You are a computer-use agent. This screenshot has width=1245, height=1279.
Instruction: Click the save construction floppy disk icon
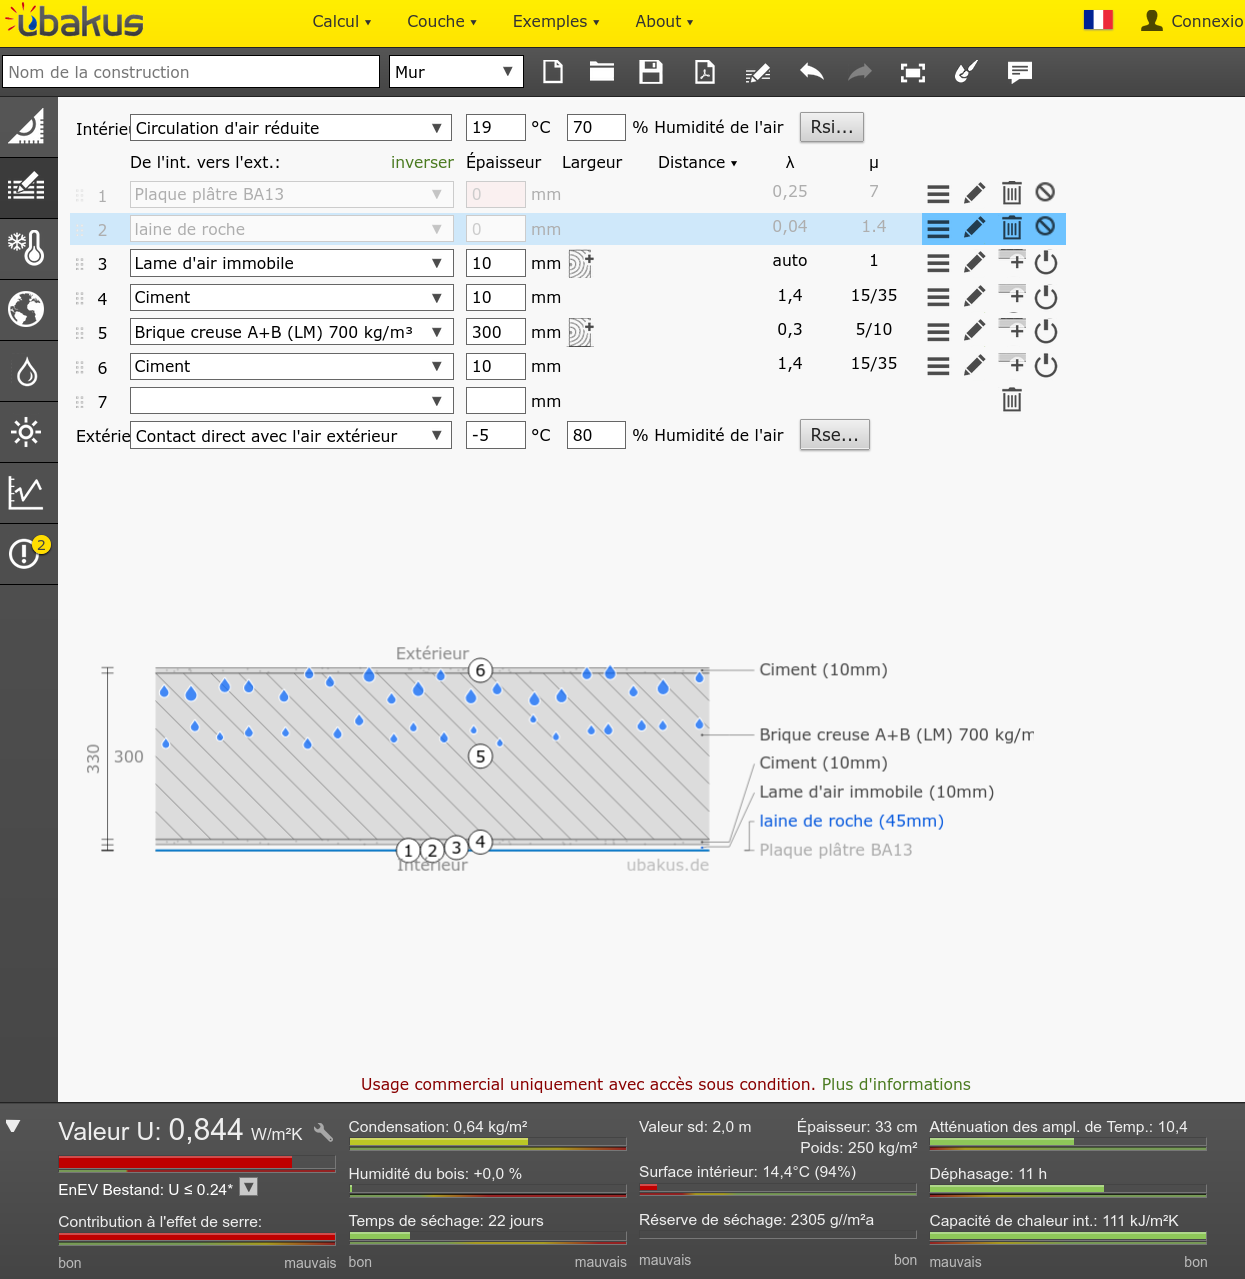[x=651, y=72]
